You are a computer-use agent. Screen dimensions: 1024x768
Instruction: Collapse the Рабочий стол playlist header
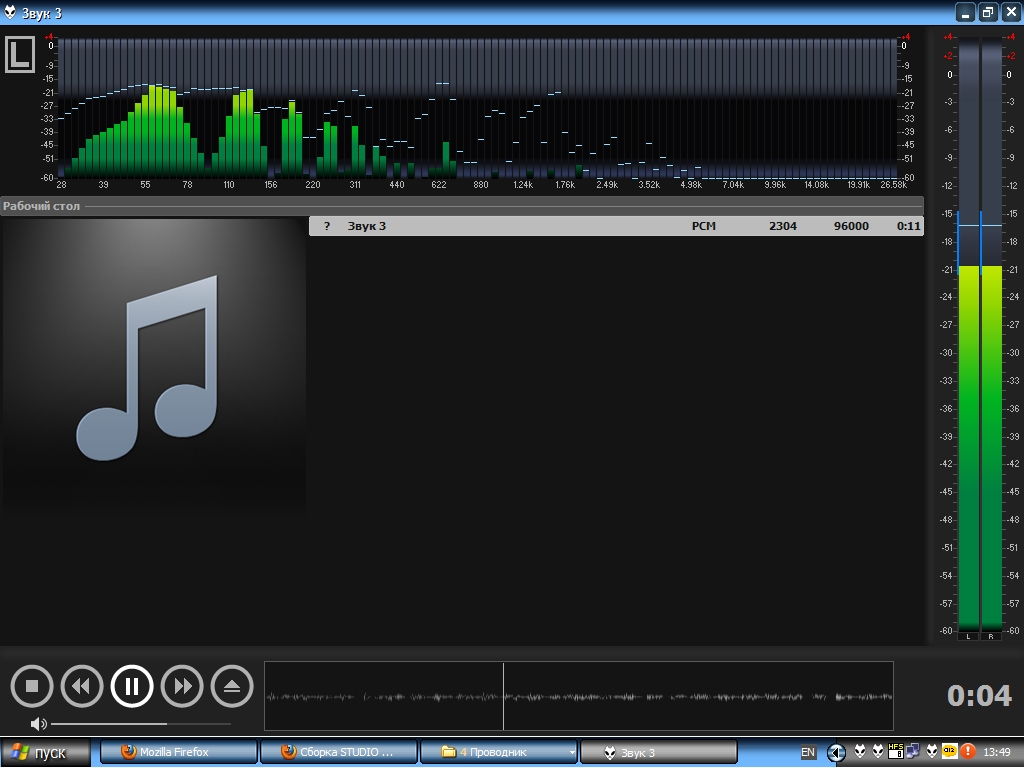(41, 206)
